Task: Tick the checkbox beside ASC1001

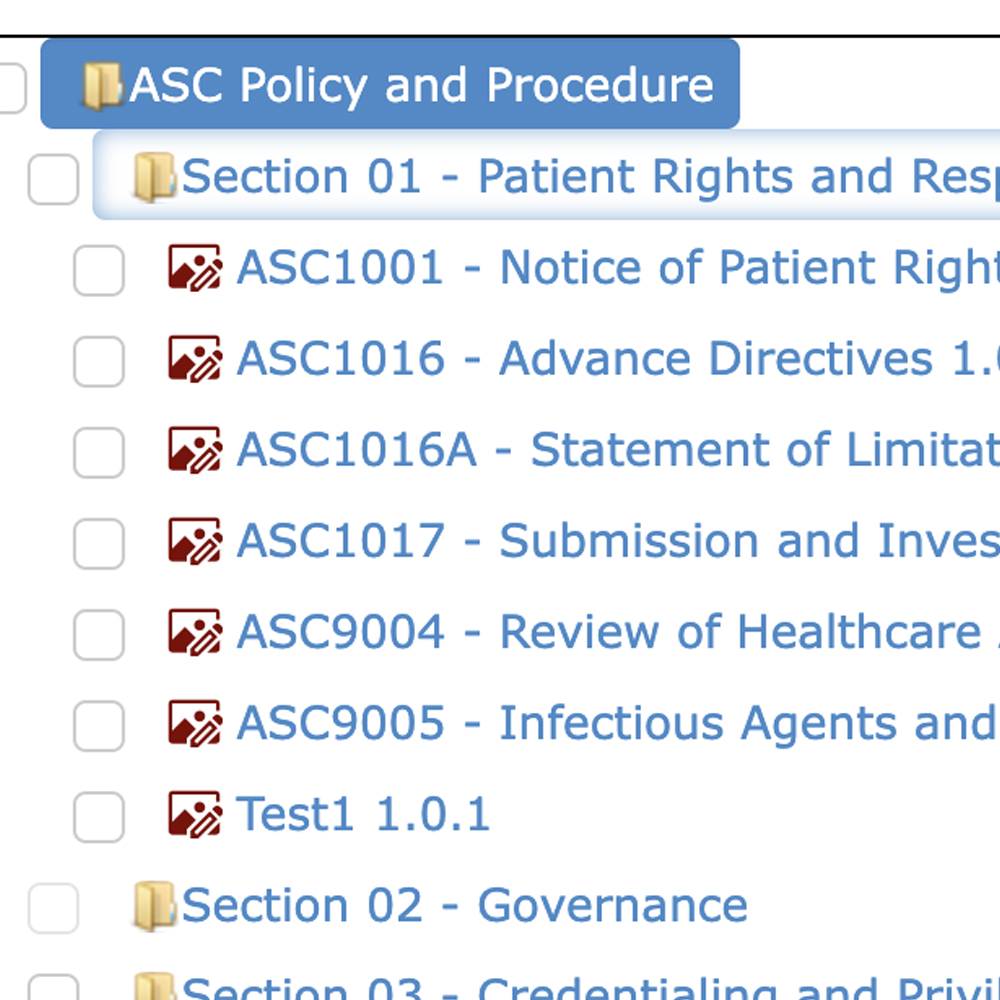Action: click(x=99, y=270)
